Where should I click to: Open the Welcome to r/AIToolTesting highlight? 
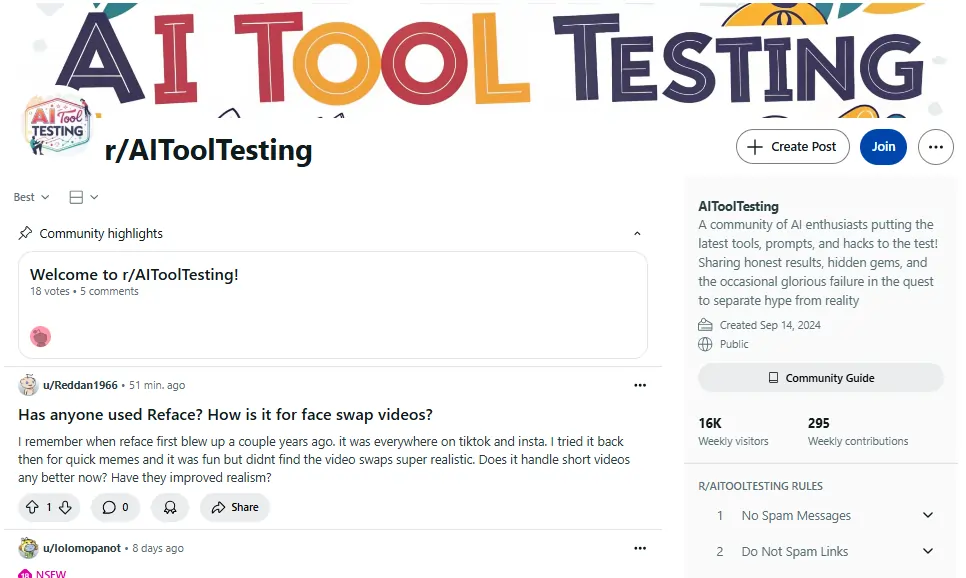click(134, 275)
